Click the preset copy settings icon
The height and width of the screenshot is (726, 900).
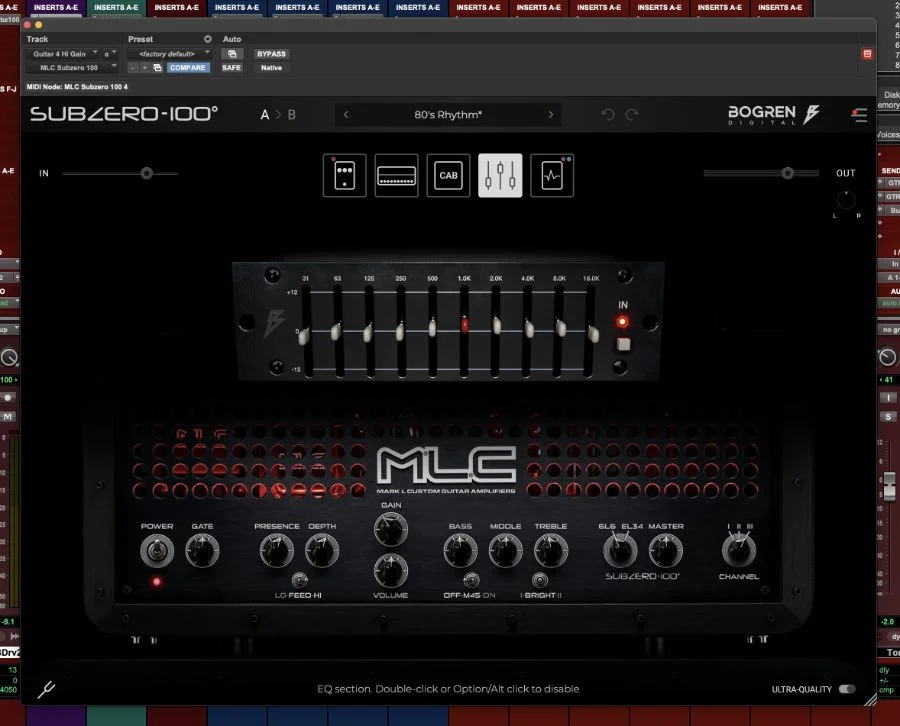coord(157,68)
